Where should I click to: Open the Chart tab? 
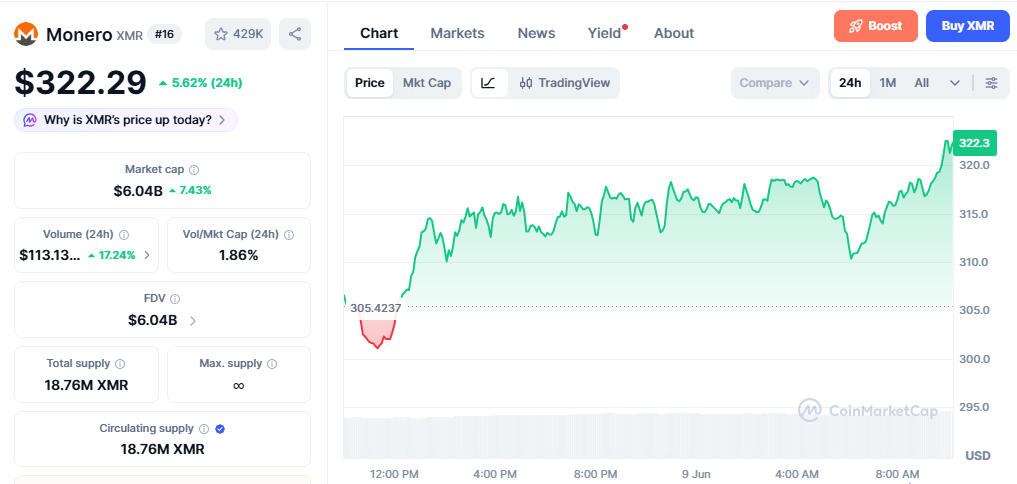pyautogui.click(x=379, y=33)
